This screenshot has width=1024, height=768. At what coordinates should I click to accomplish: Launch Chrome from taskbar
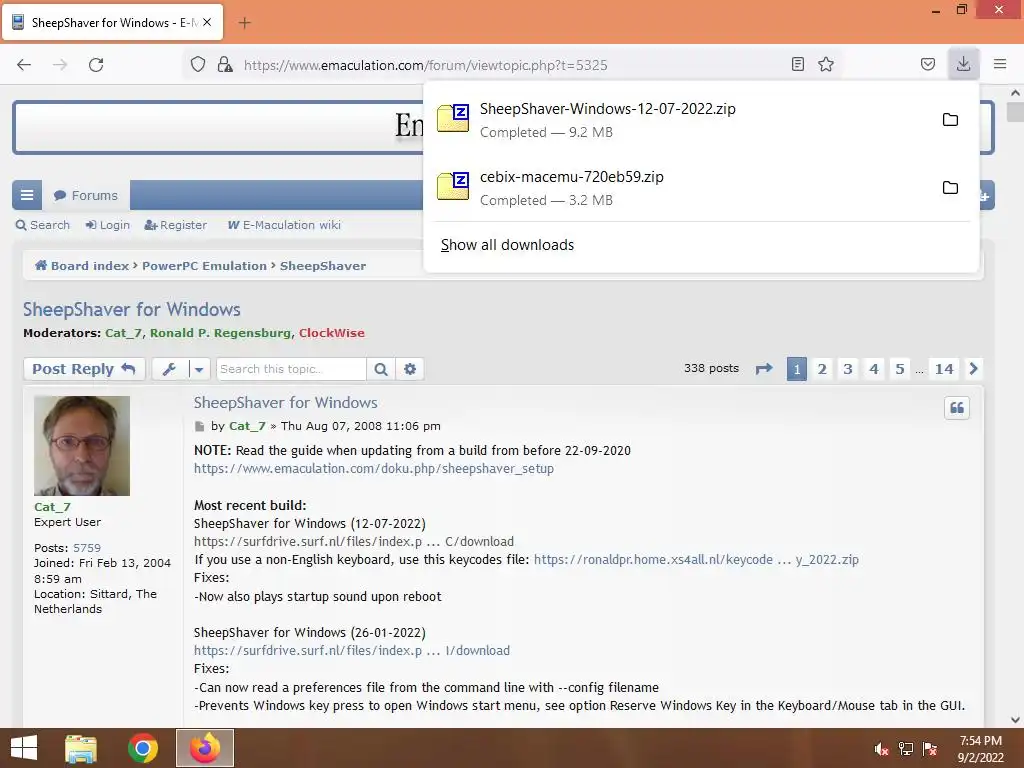click(x=143, y=748)
